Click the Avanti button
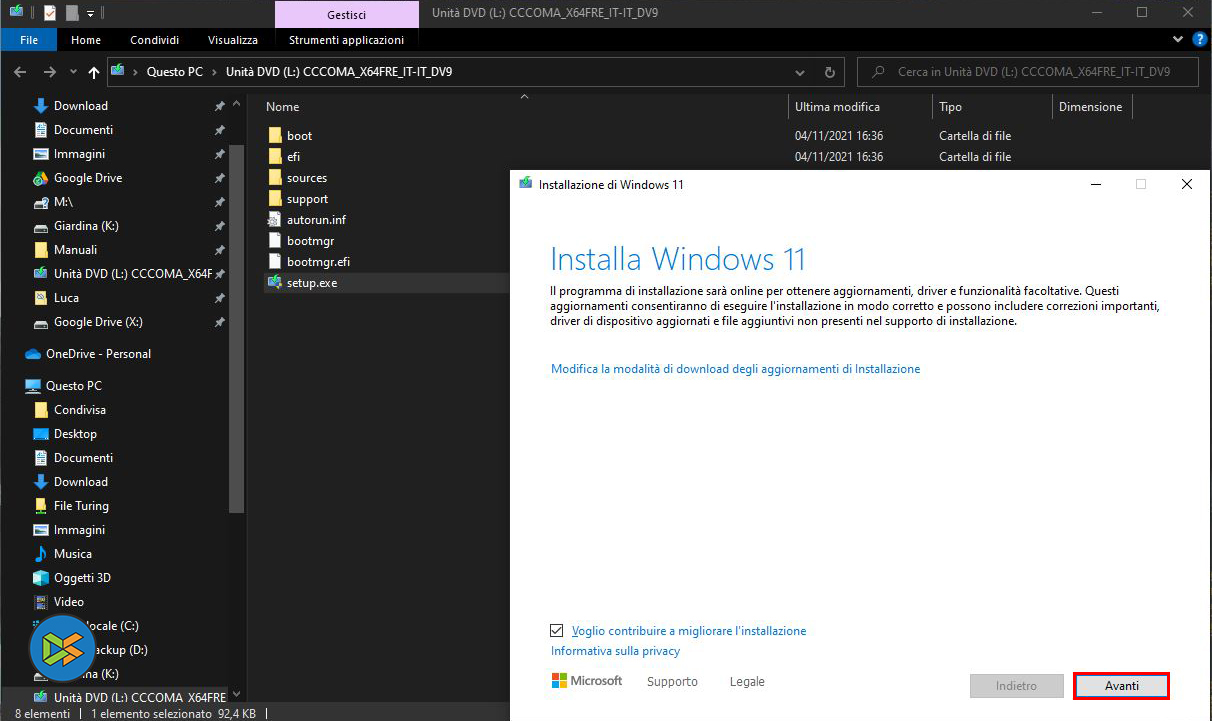This screenshot has width=1212, height=721. (x=1121, y=686)
